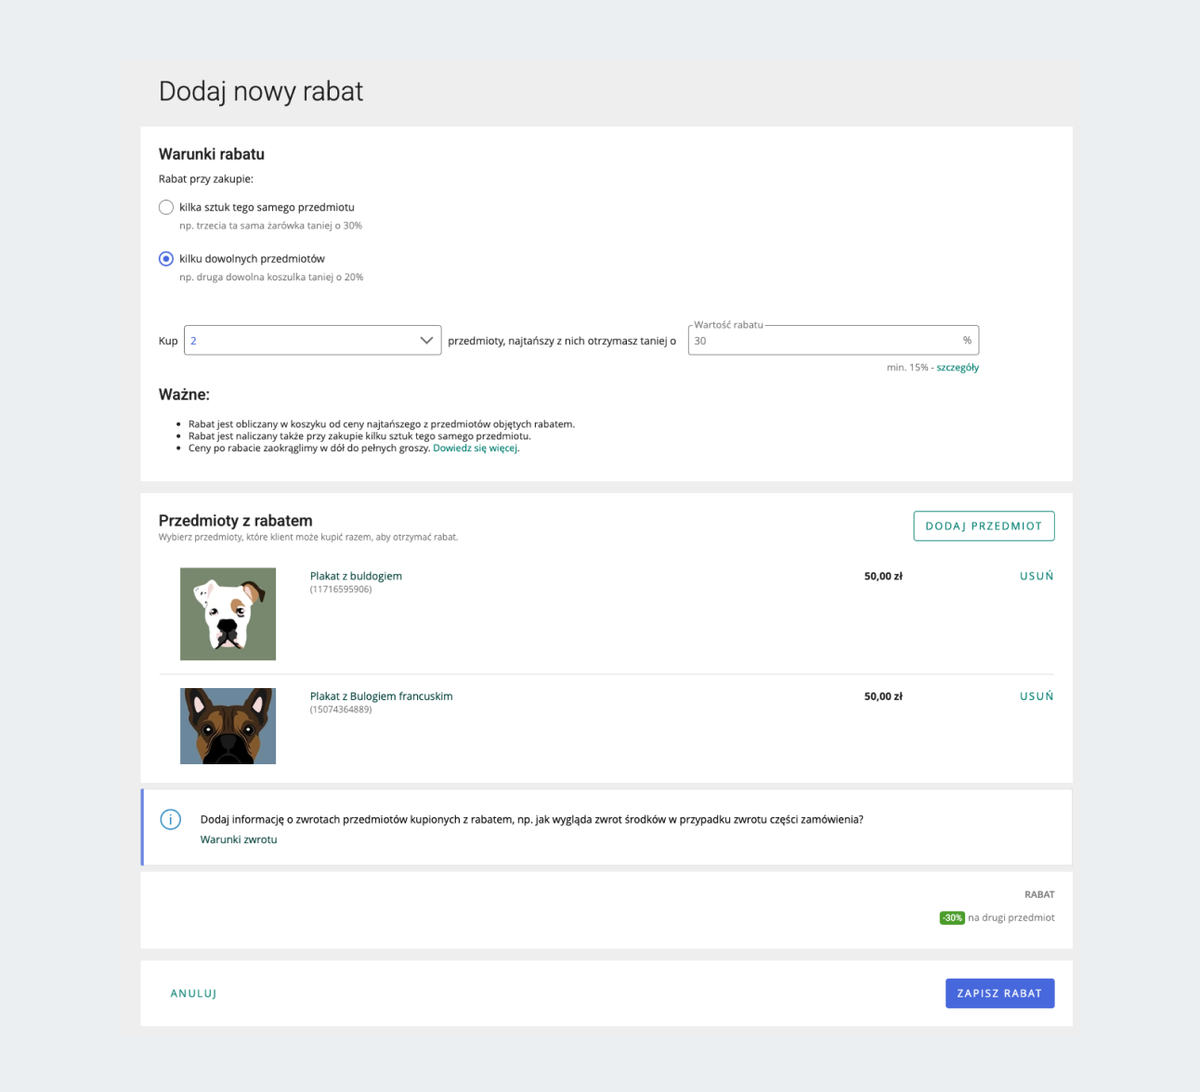
Task: Open 'Plakat z buldogiem' item link
Action: click(x=356, y=576)
